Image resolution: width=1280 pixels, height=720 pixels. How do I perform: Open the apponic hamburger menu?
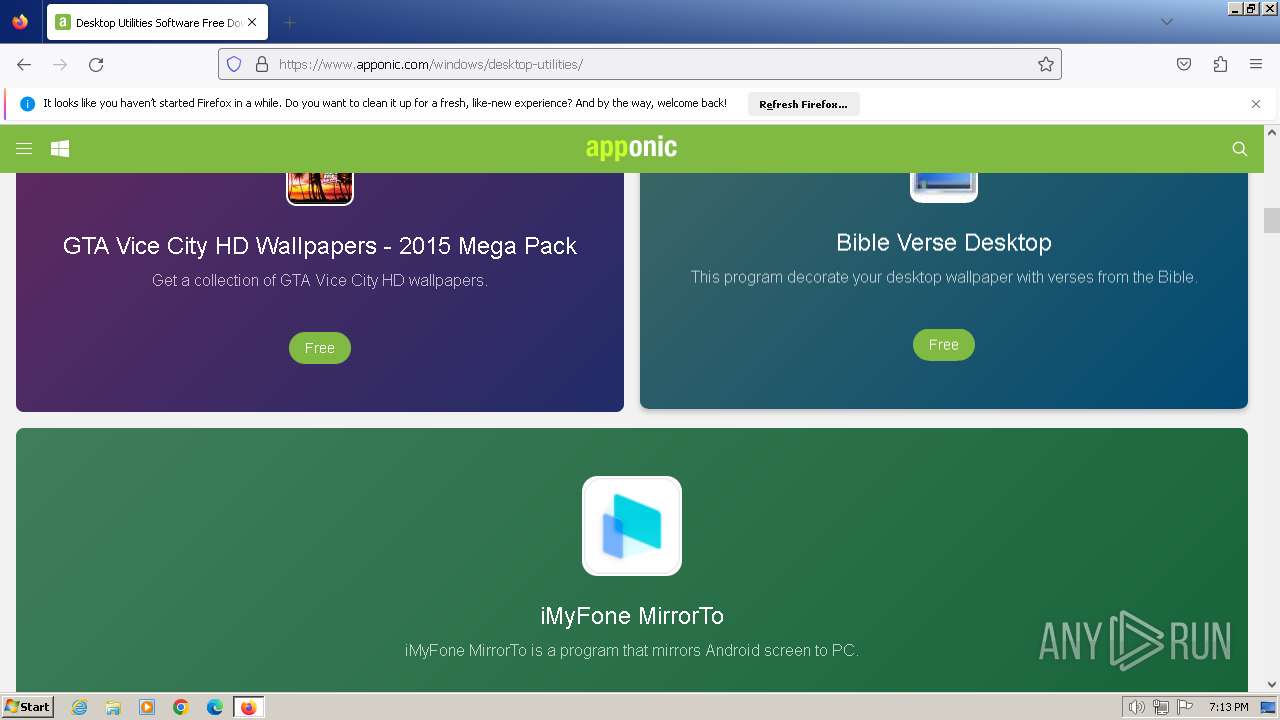pos(24,149)
